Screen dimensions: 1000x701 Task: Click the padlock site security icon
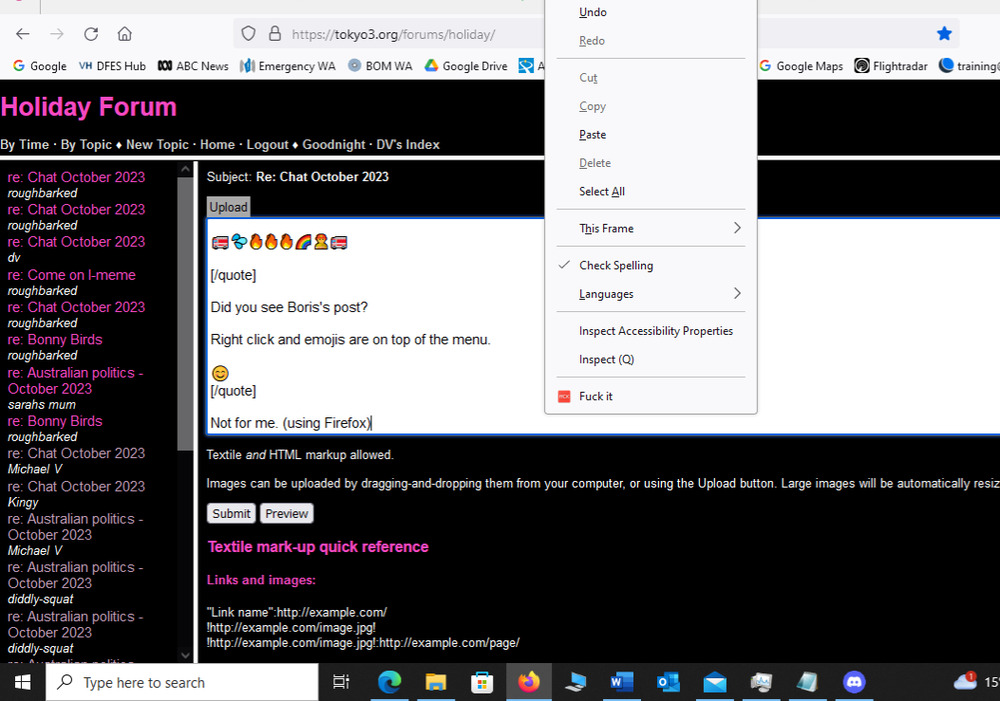(274, 34)
